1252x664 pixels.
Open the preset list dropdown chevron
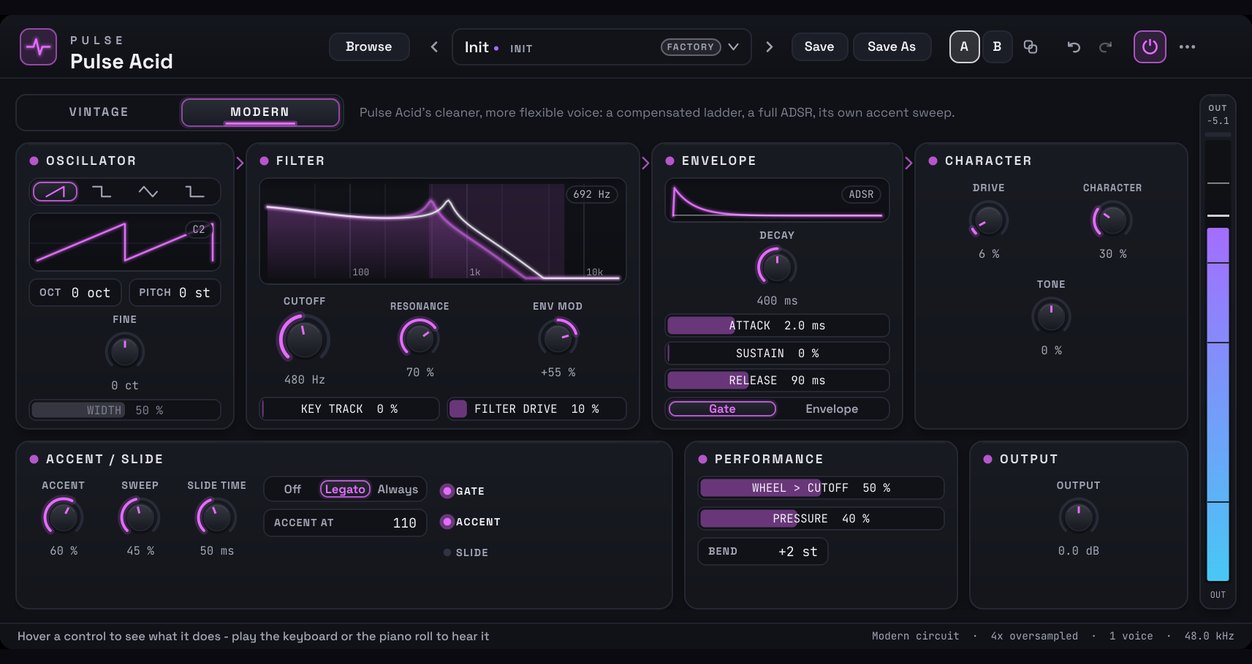pyautogui.click(x=734, y=47)
